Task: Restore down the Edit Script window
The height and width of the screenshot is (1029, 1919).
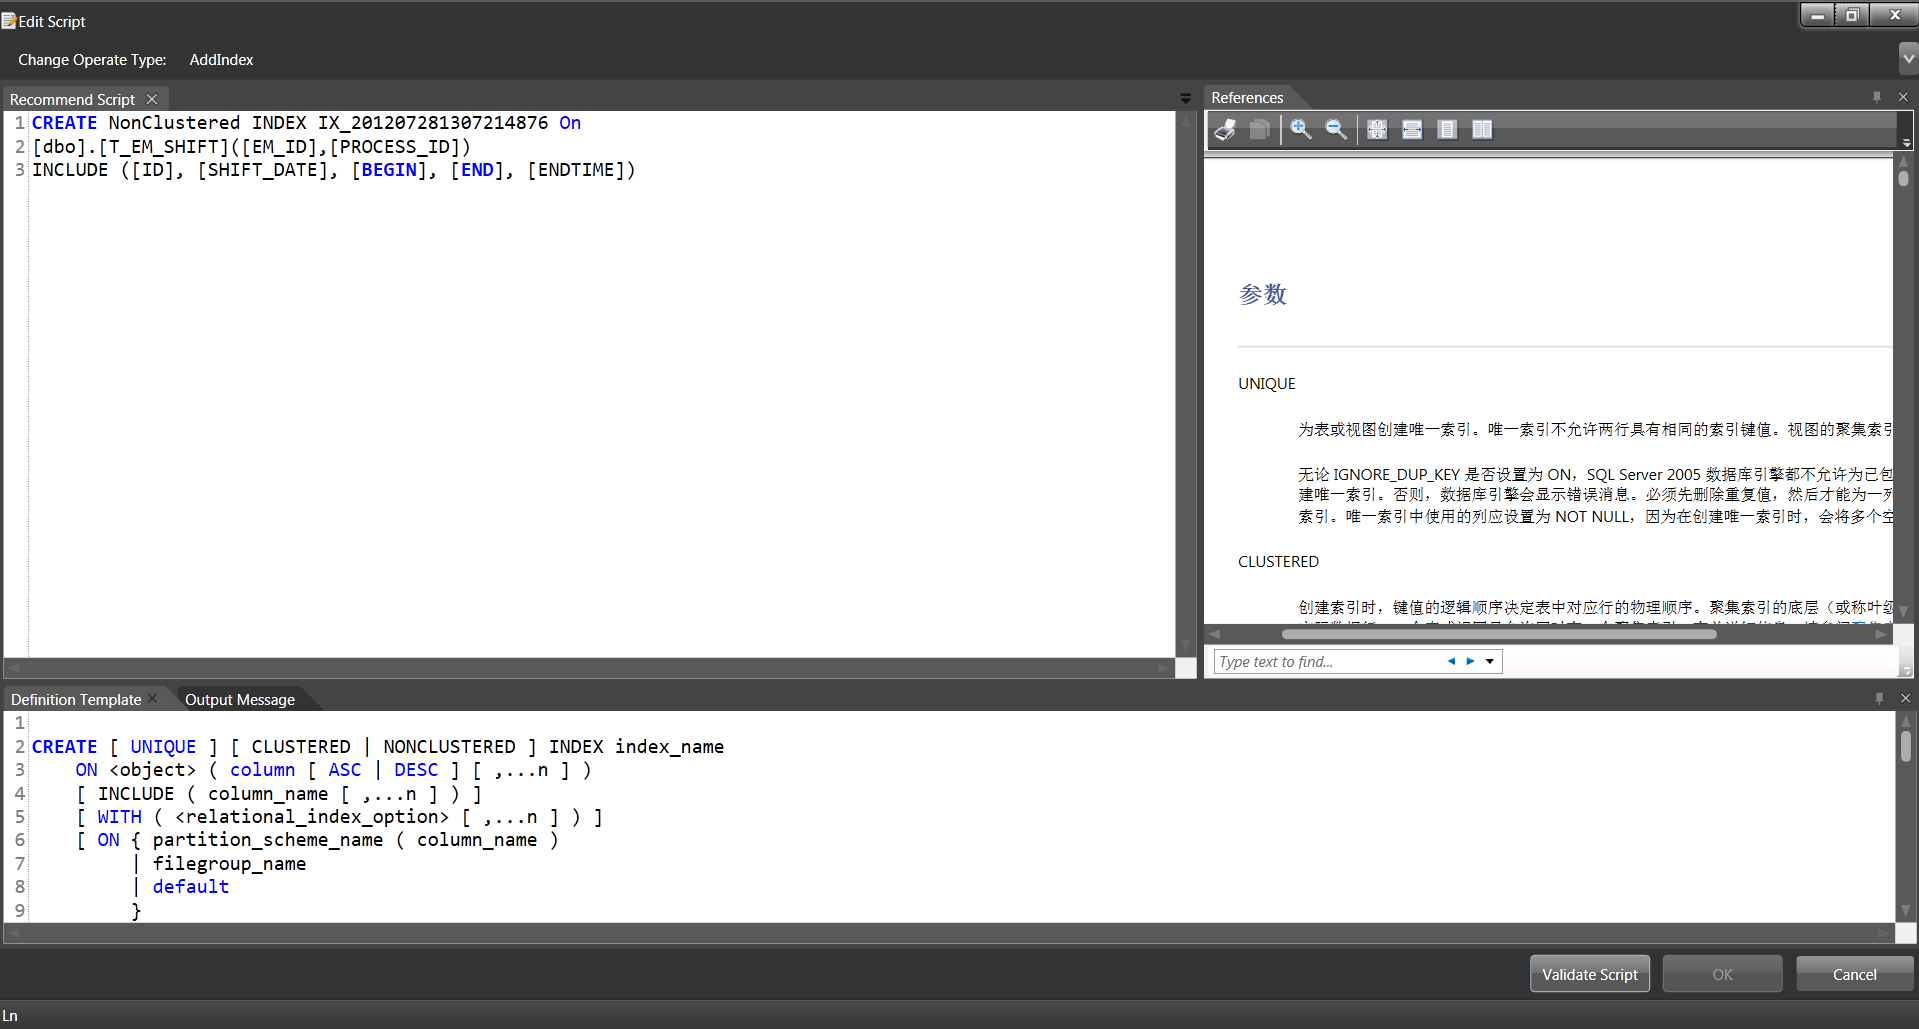Action: point(1852,15)
